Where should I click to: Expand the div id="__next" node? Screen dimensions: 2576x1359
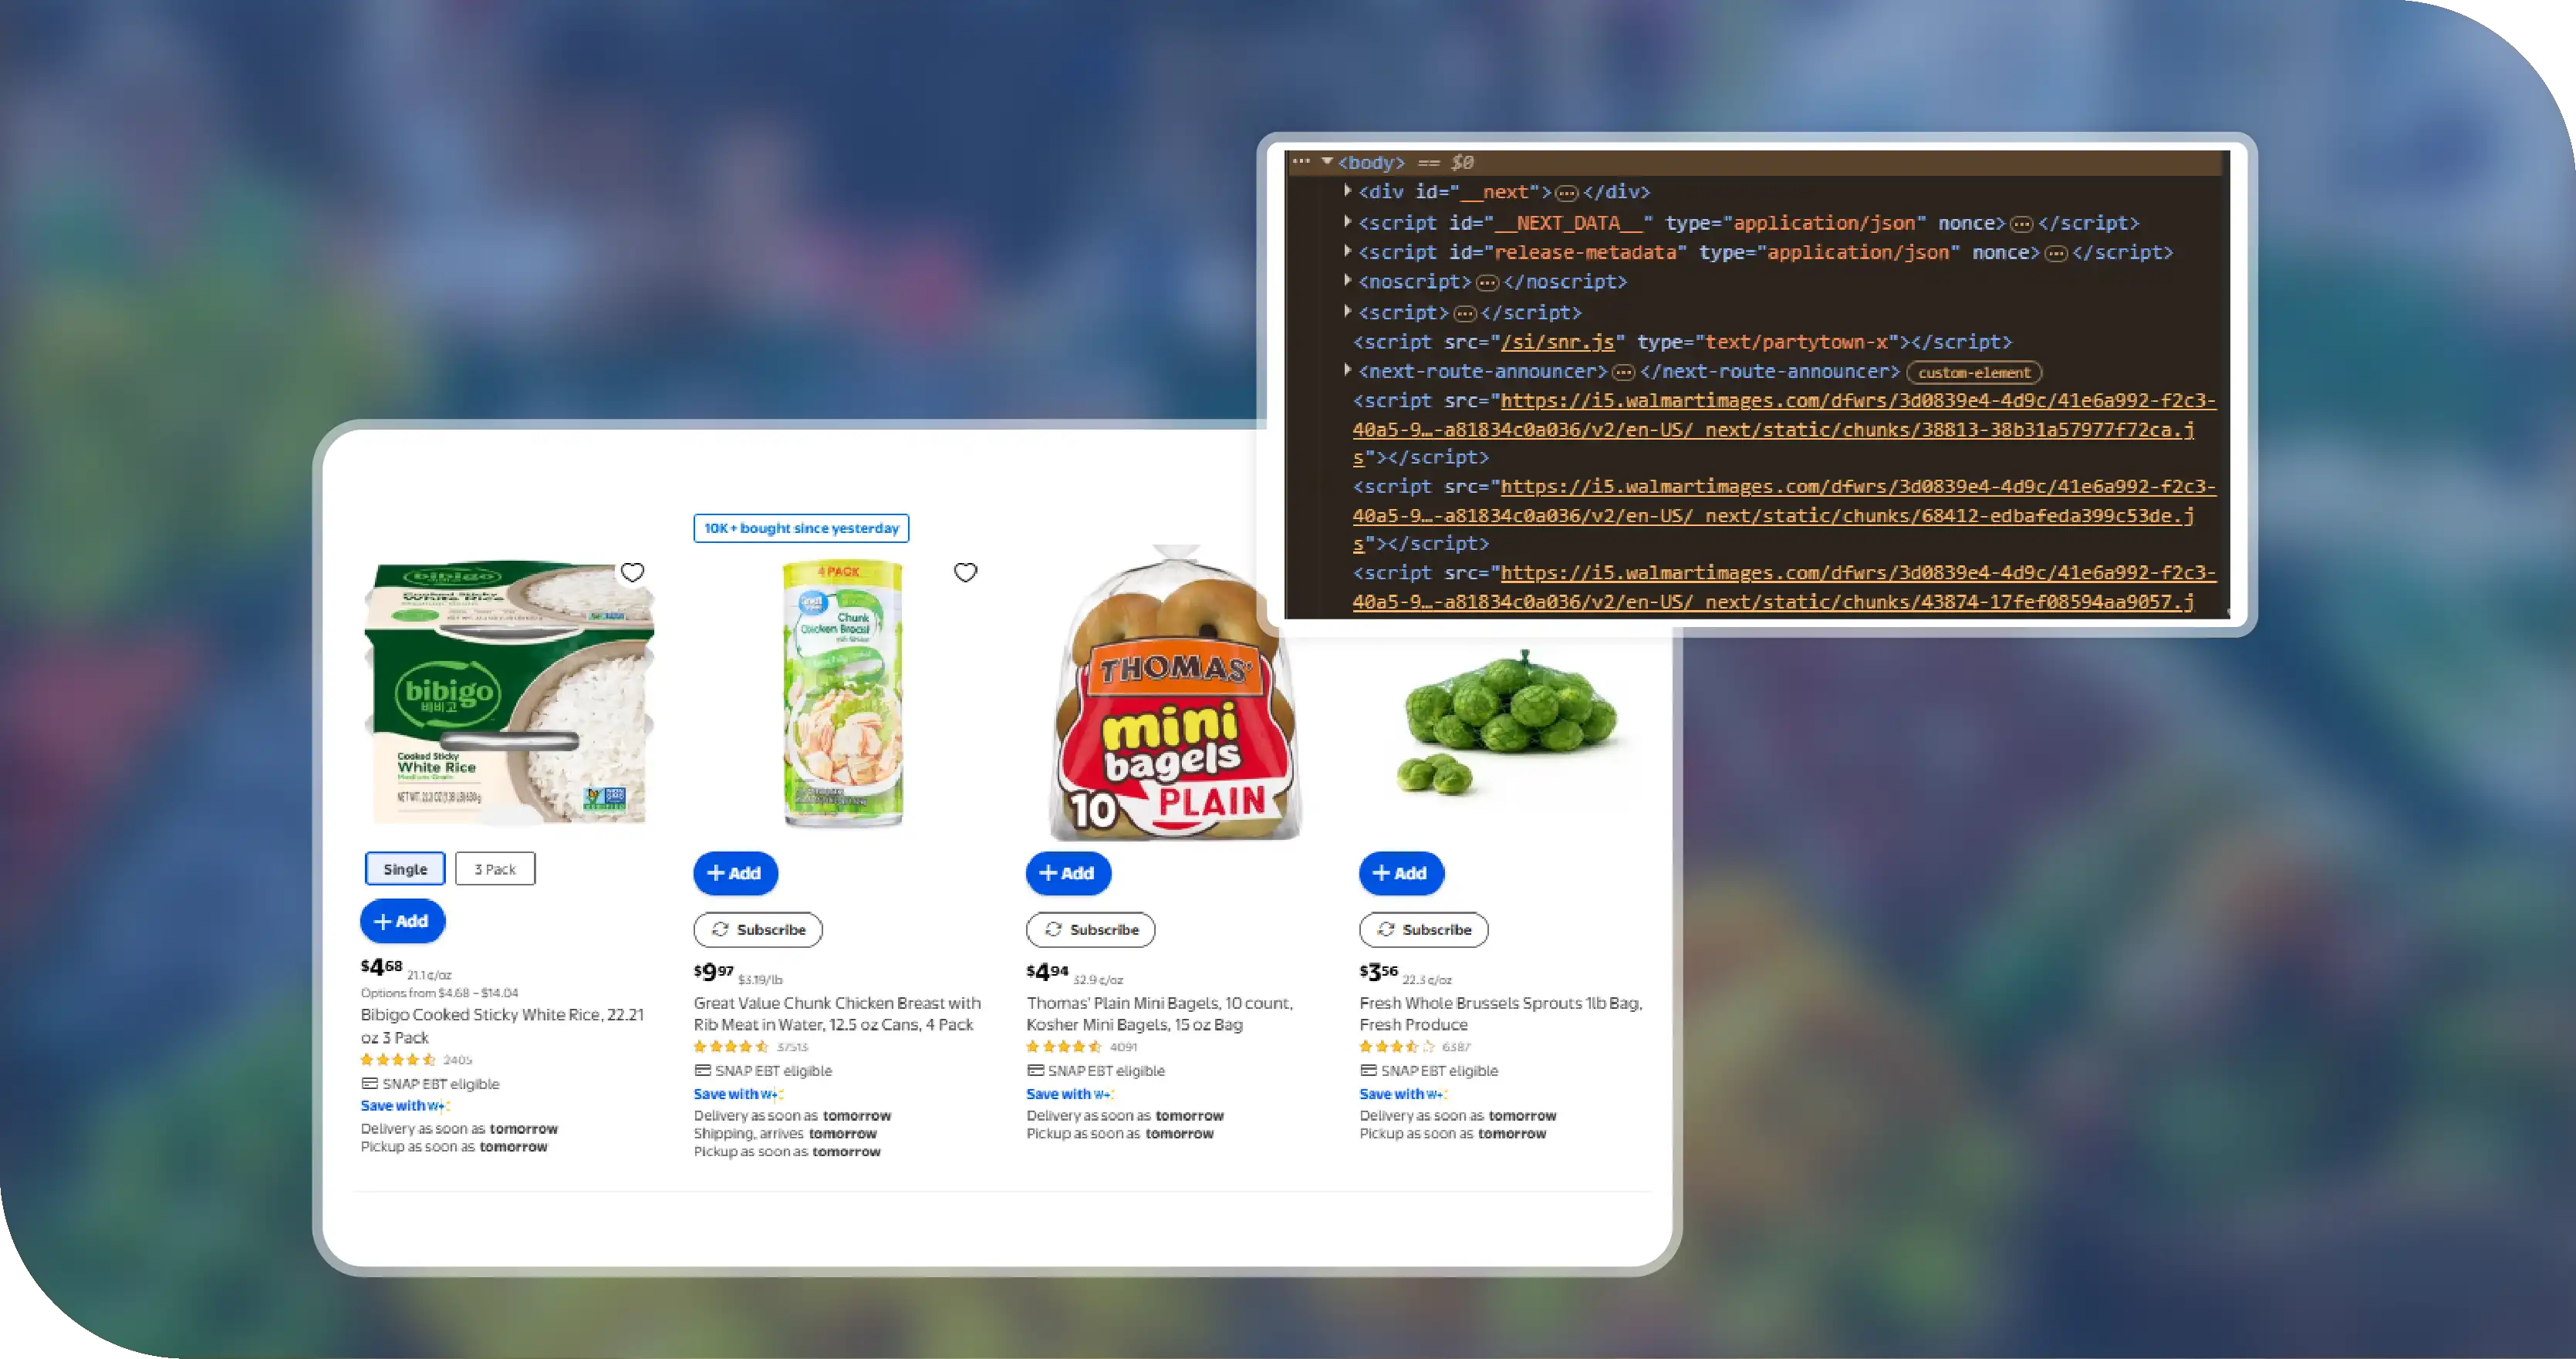click(x=1348, y=191)
